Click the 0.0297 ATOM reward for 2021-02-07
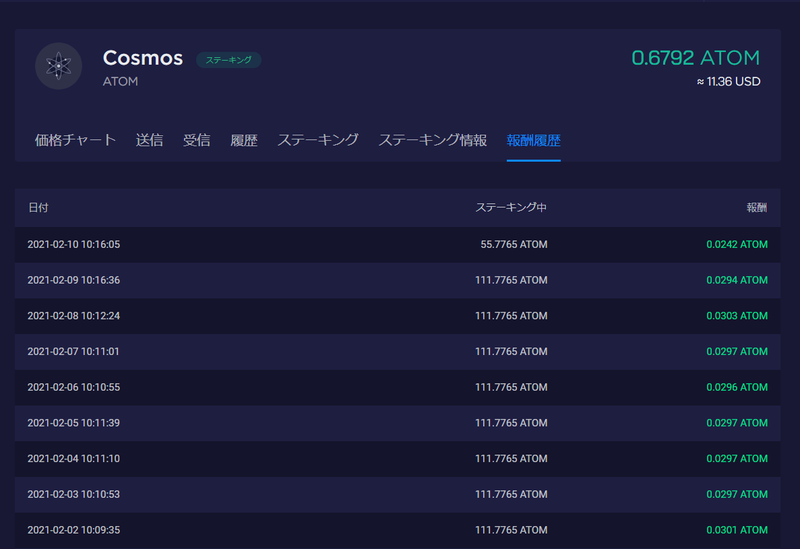The width and height of the screenshot is (800, 549). pyautogui.click(x=737, y=352)
